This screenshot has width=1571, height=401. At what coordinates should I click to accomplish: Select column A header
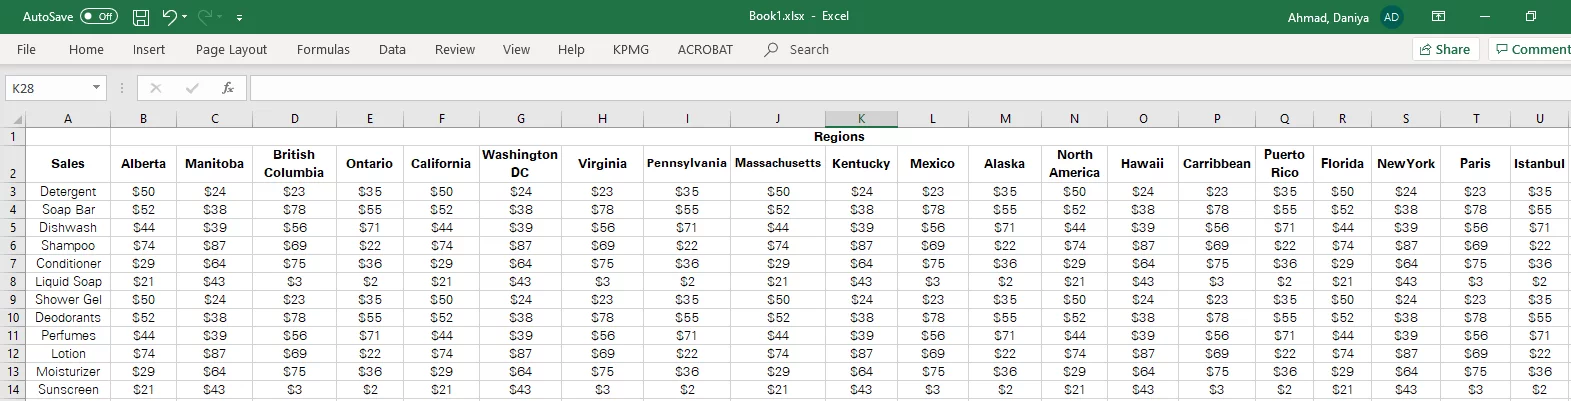68,118
